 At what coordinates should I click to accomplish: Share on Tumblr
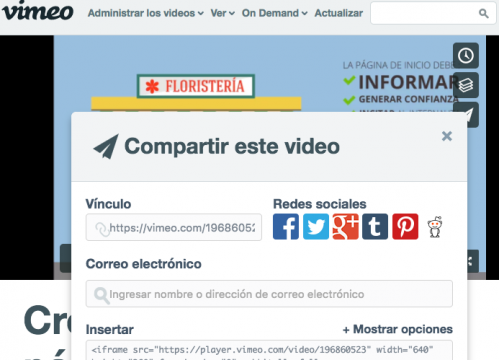(375, 227)
